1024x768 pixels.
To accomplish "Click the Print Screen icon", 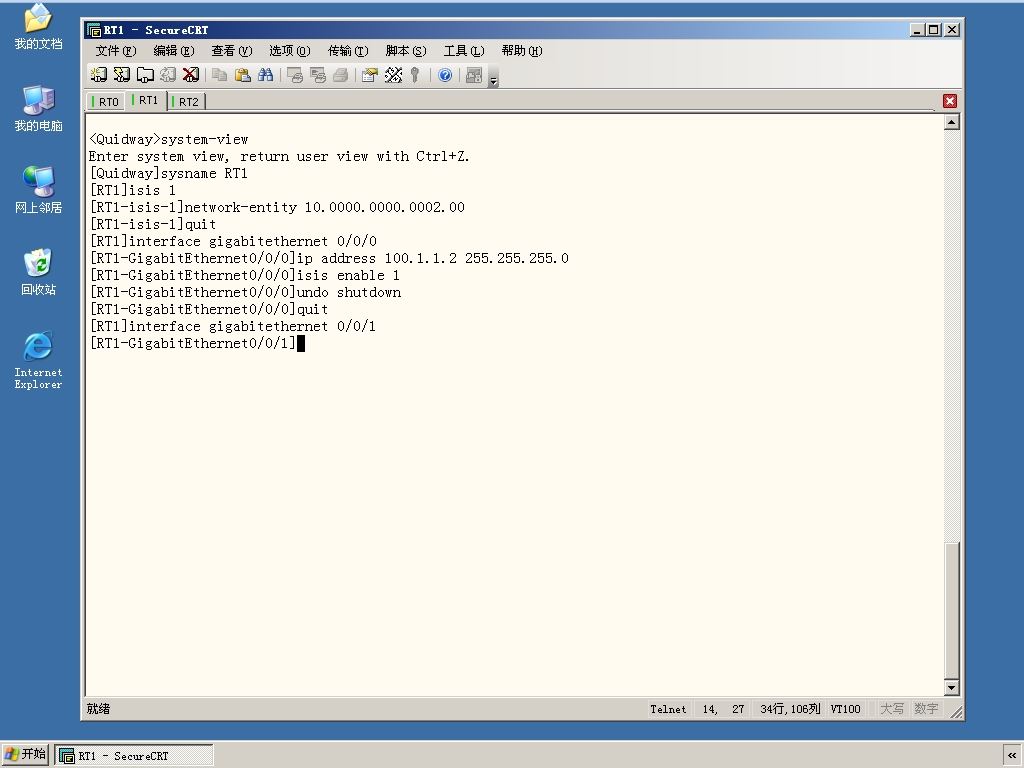I will tap(295, 75).
